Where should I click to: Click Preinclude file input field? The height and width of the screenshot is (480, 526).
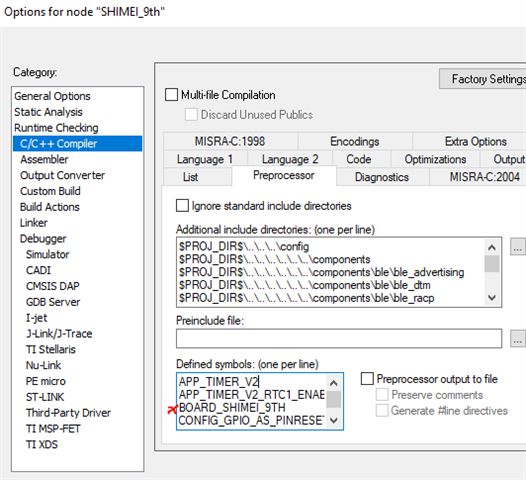(339, 338)
